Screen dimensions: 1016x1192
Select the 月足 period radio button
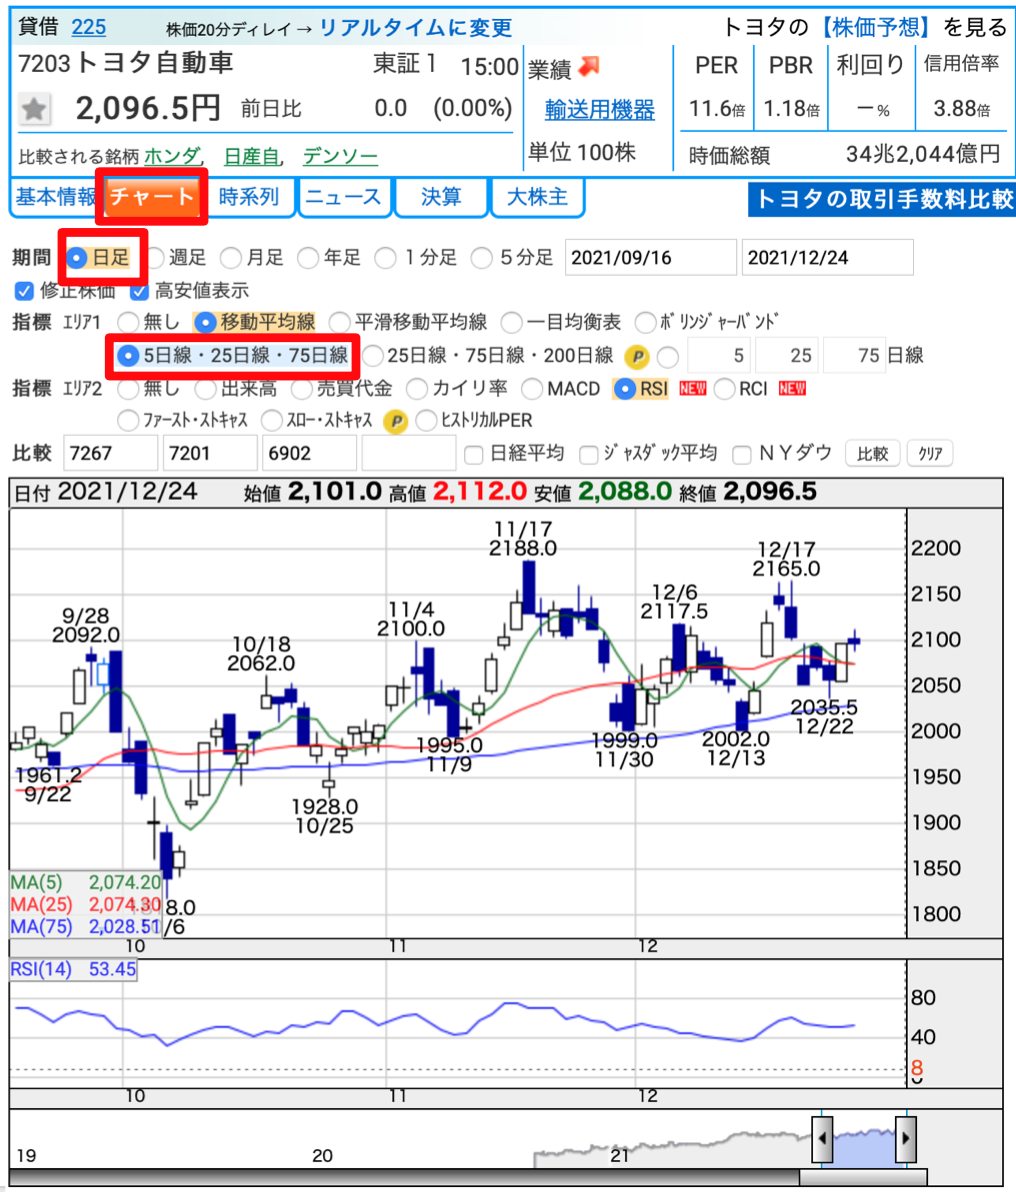point(230,258)
